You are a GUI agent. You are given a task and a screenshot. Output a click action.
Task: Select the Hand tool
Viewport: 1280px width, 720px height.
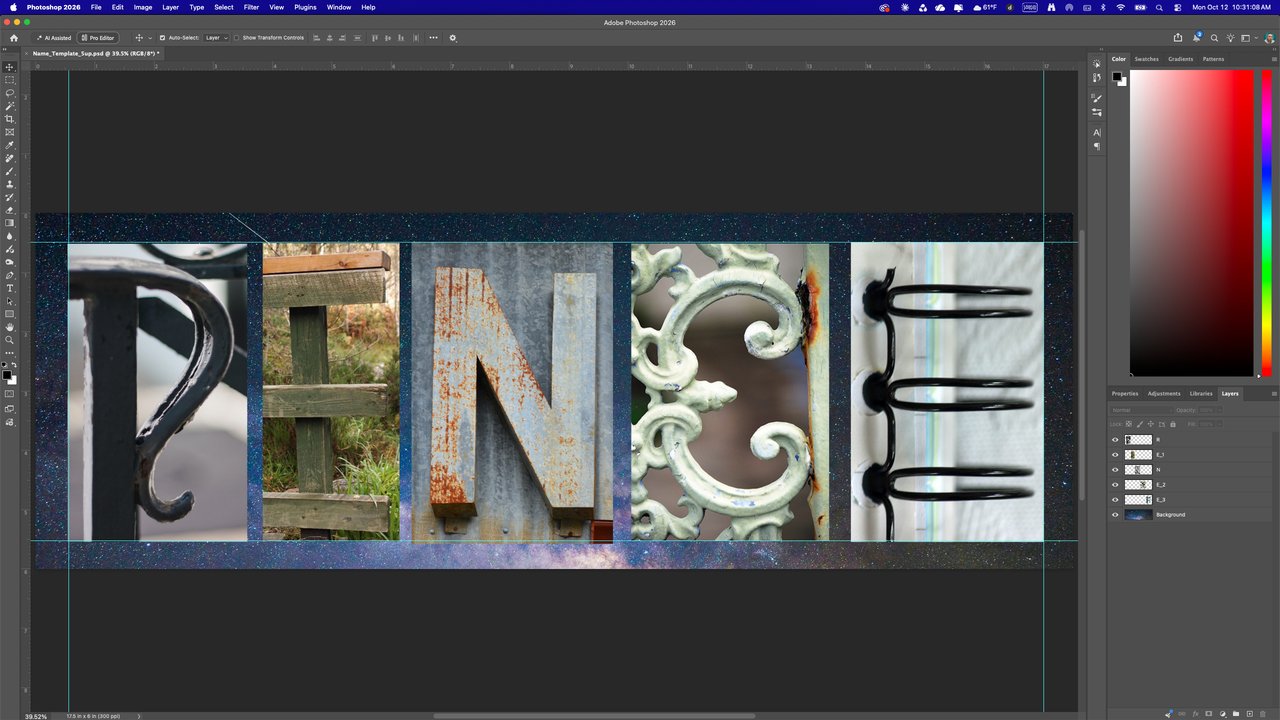click(10, 327)
